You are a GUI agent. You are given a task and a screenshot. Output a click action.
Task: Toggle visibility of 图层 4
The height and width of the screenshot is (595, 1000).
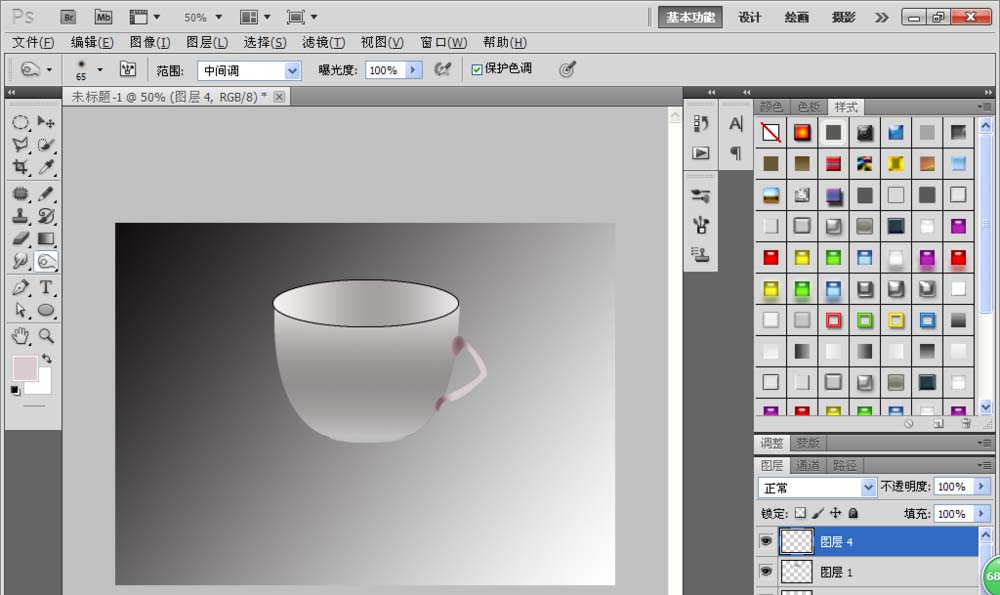coord(765,541)
